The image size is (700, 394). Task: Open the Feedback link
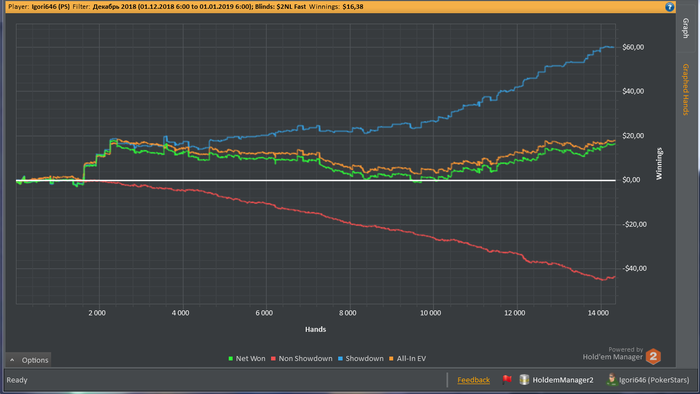[473, 380]
